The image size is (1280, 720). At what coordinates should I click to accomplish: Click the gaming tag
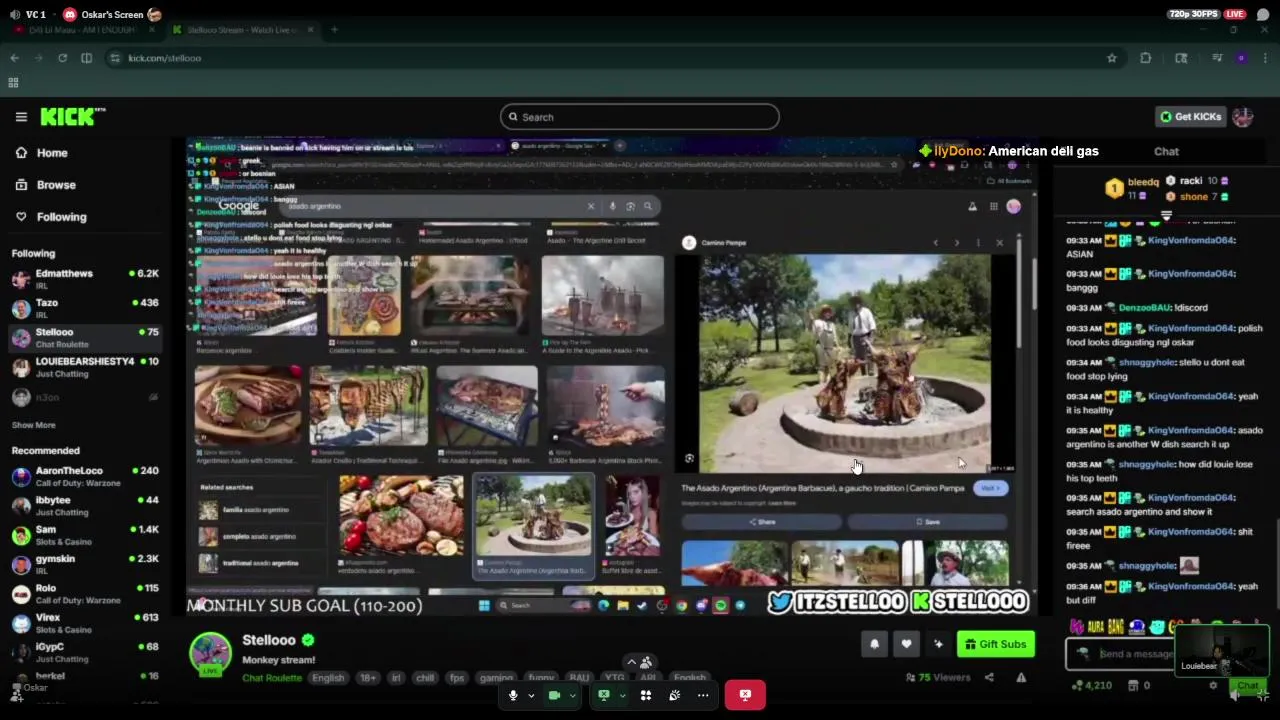(x=496, y=678)
